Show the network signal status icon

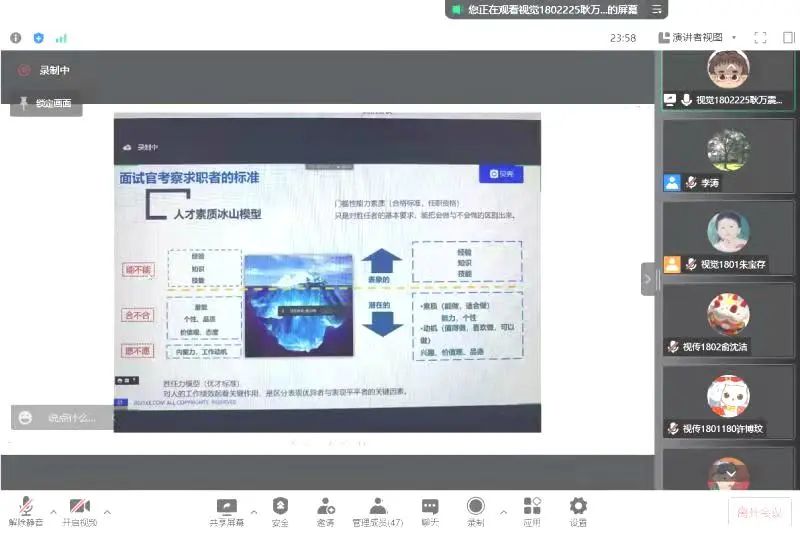tap(61, 38)
